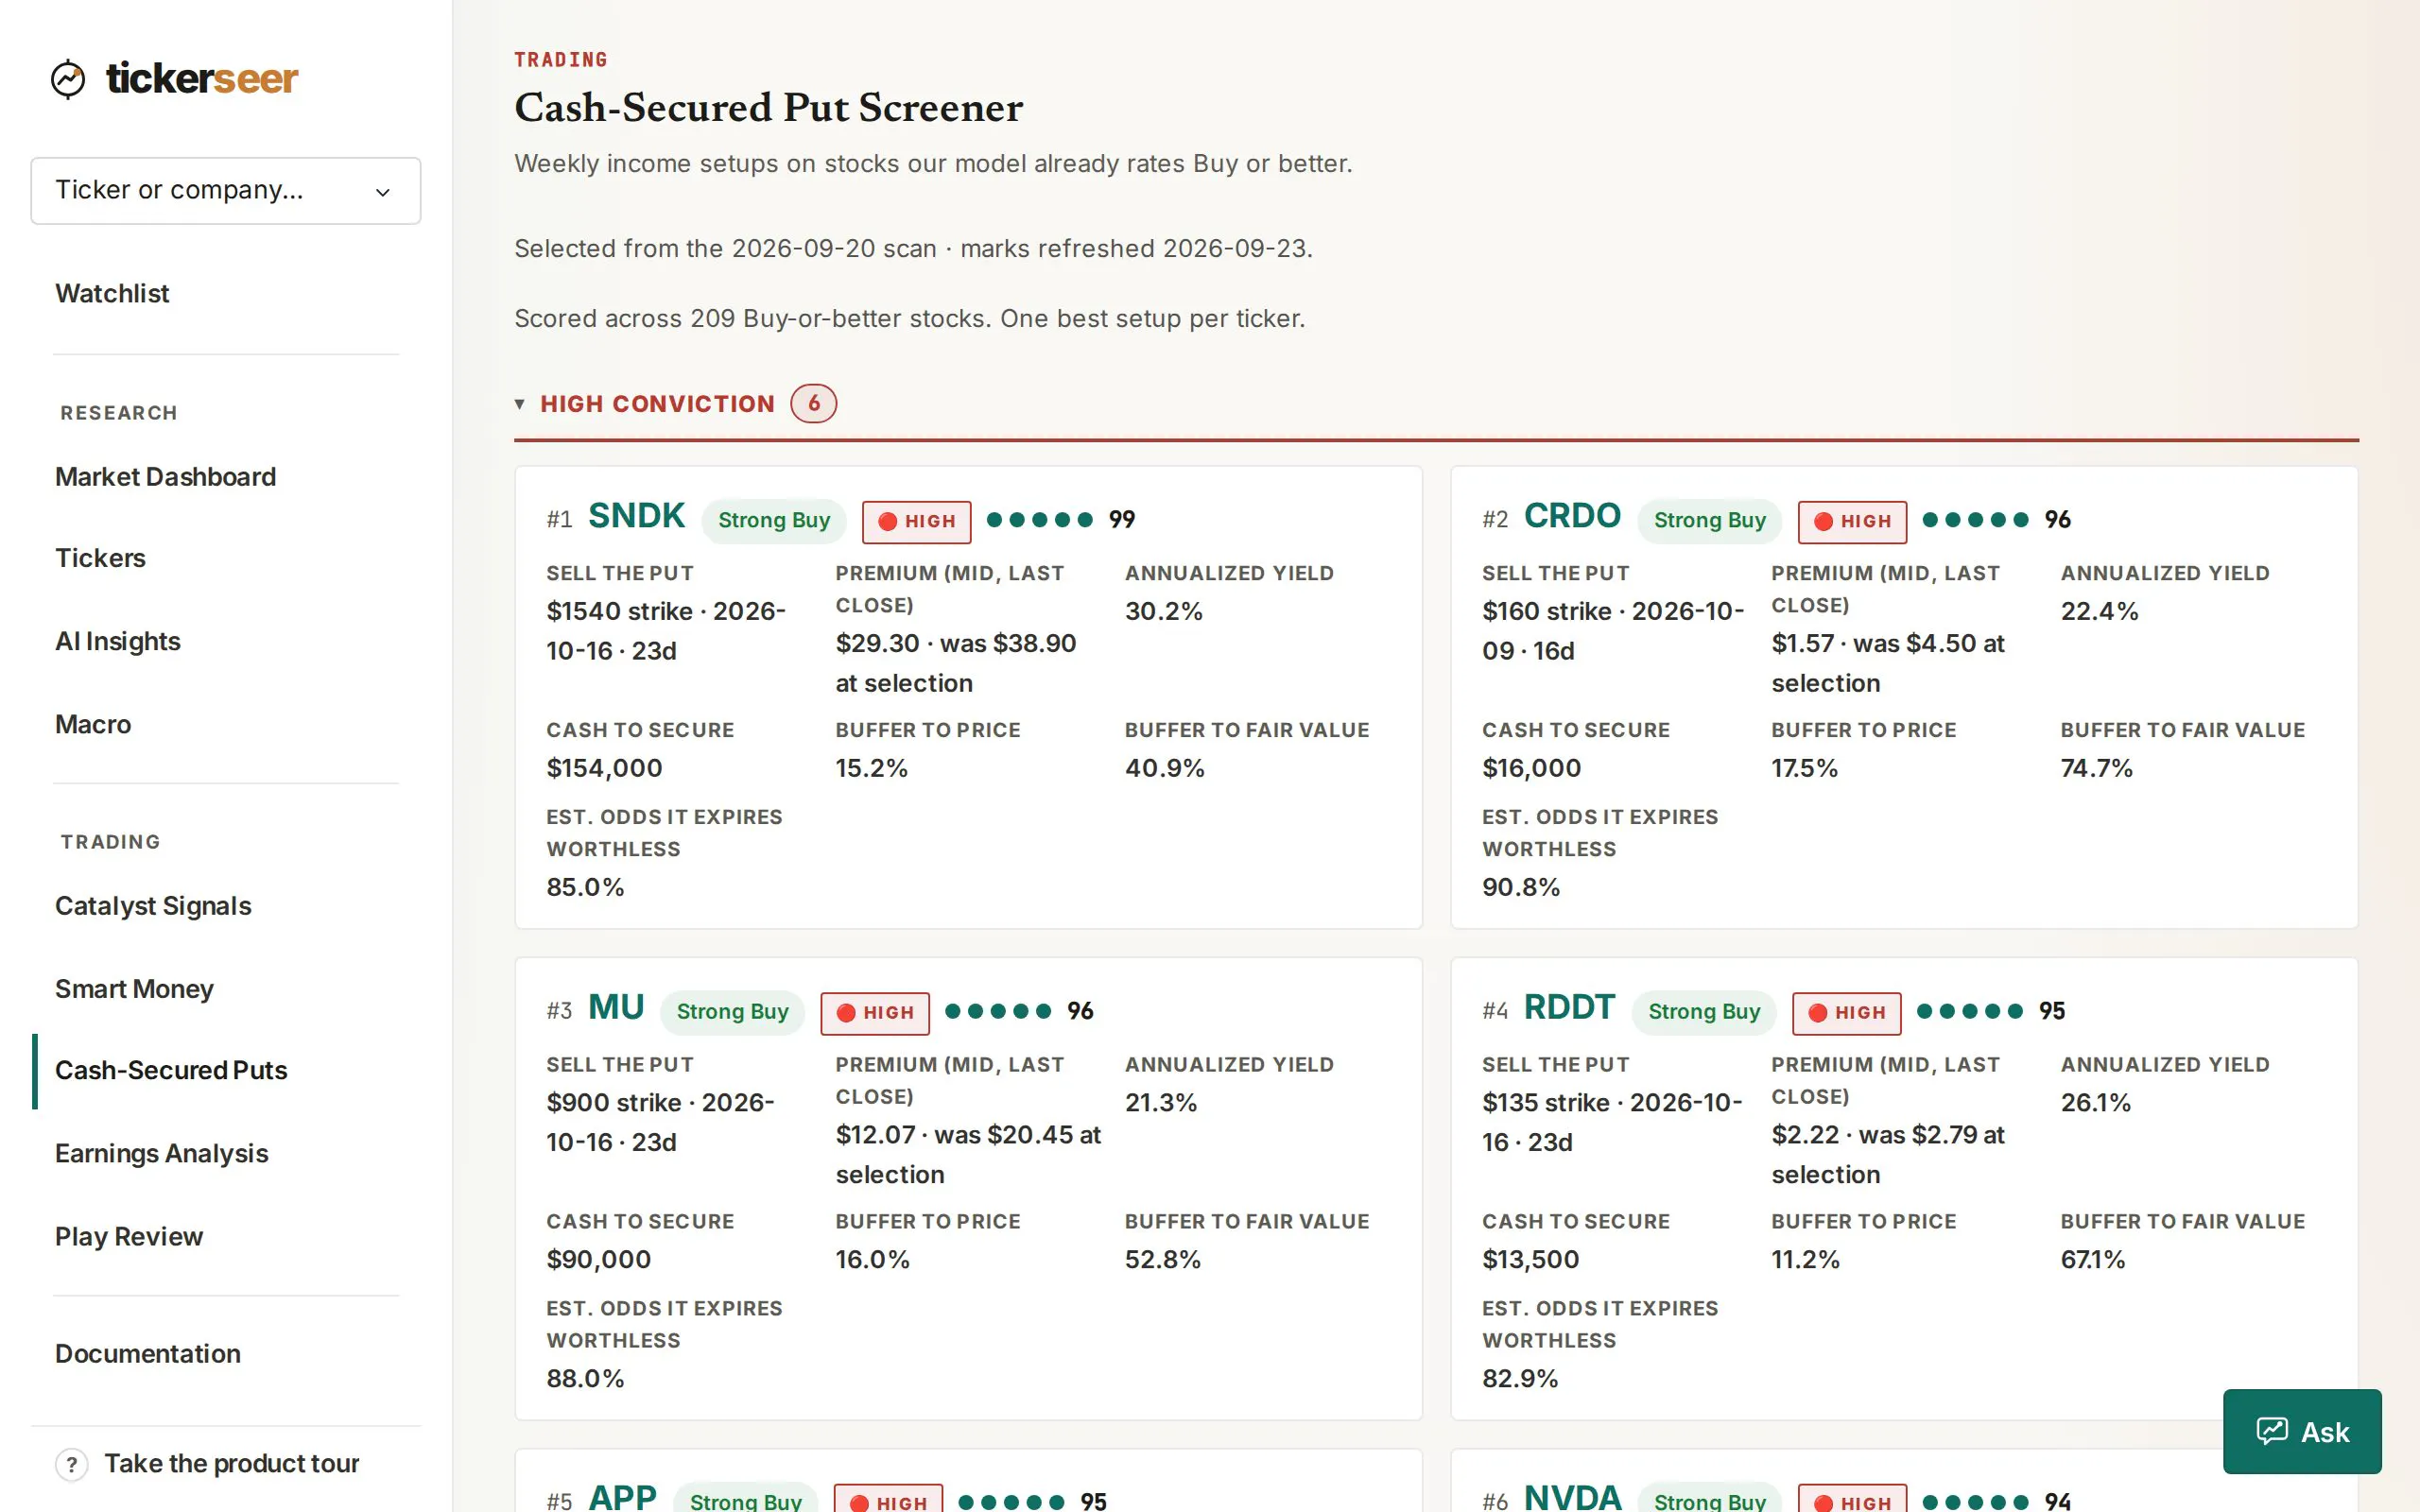The image size is (2420, 1512).
Task: Open the Documentation link
Action: click(x=148, y=1353)
